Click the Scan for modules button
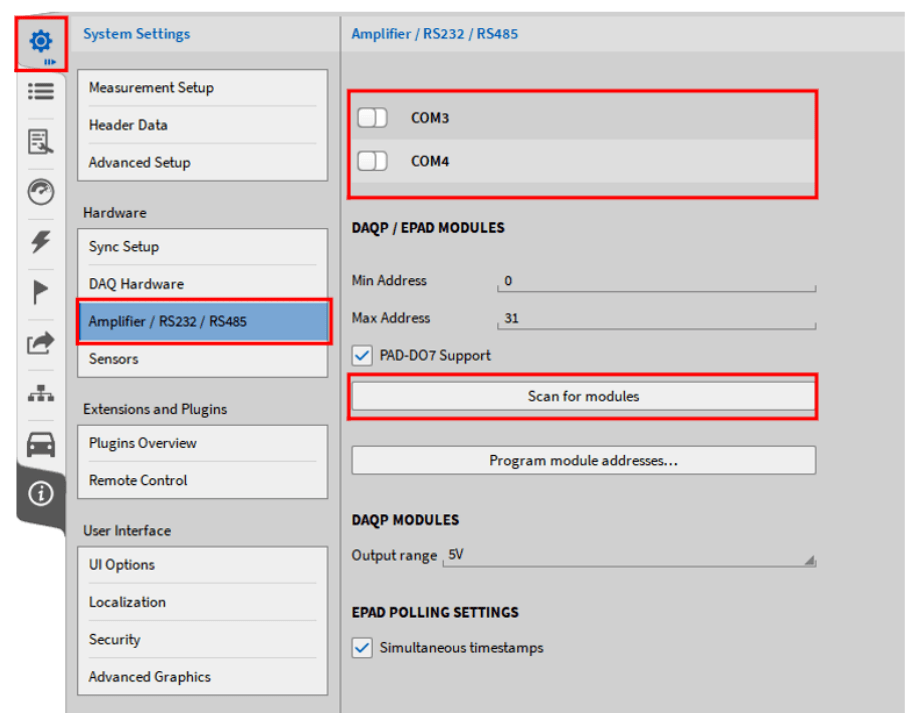This screenshot has height=721, width=917. [x=583, y=396]
